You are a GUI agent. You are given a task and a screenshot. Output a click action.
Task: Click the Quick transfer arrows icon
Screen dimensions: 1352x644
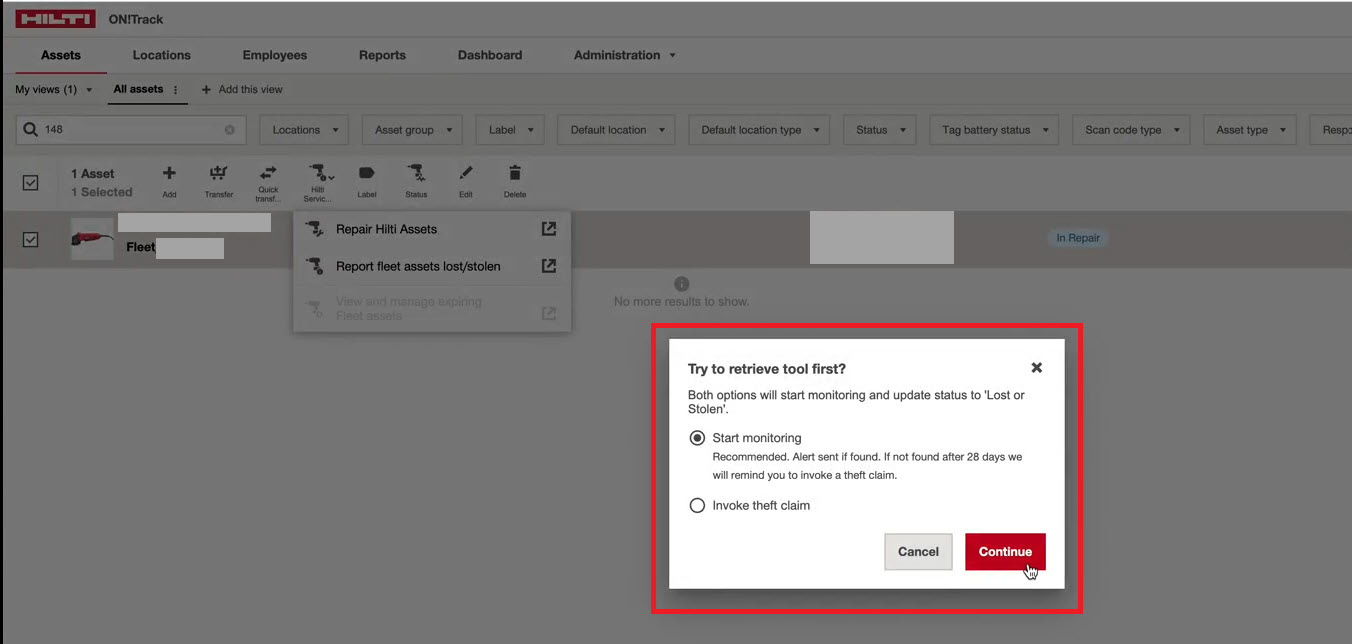268,174
